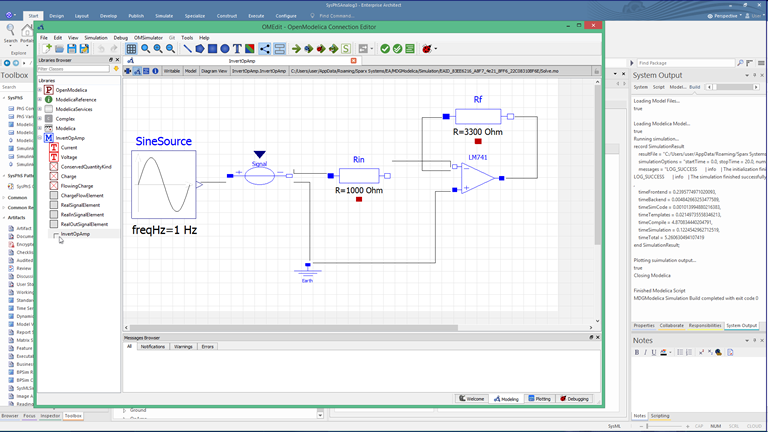Screen dimensions: 768x432
Task: Zoom out of the diagram
Action: pyautogui.click(x=170, y=48)
